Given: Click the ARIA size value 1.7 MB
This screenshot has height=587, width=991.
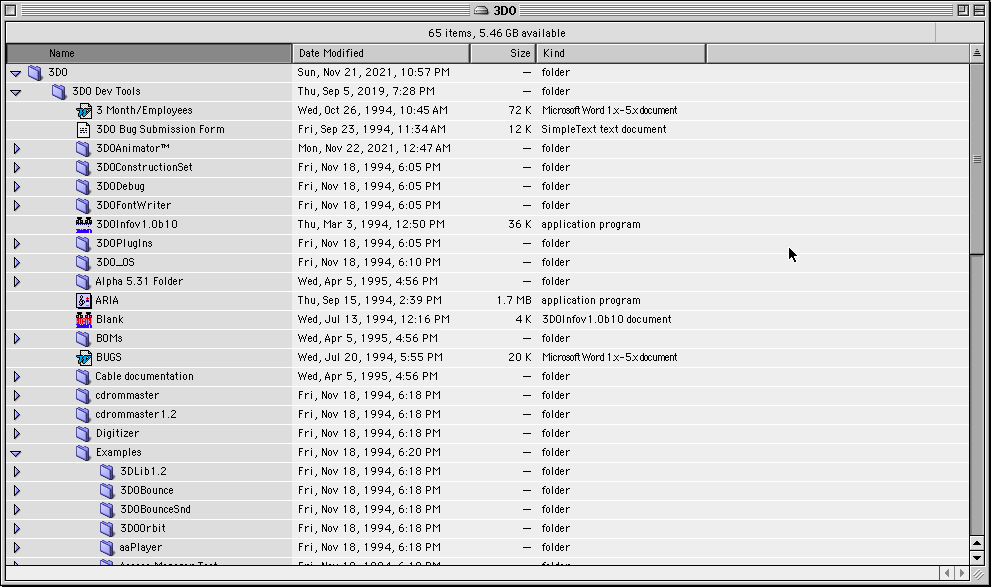Looking at the screenshot, I should point(514,301).
